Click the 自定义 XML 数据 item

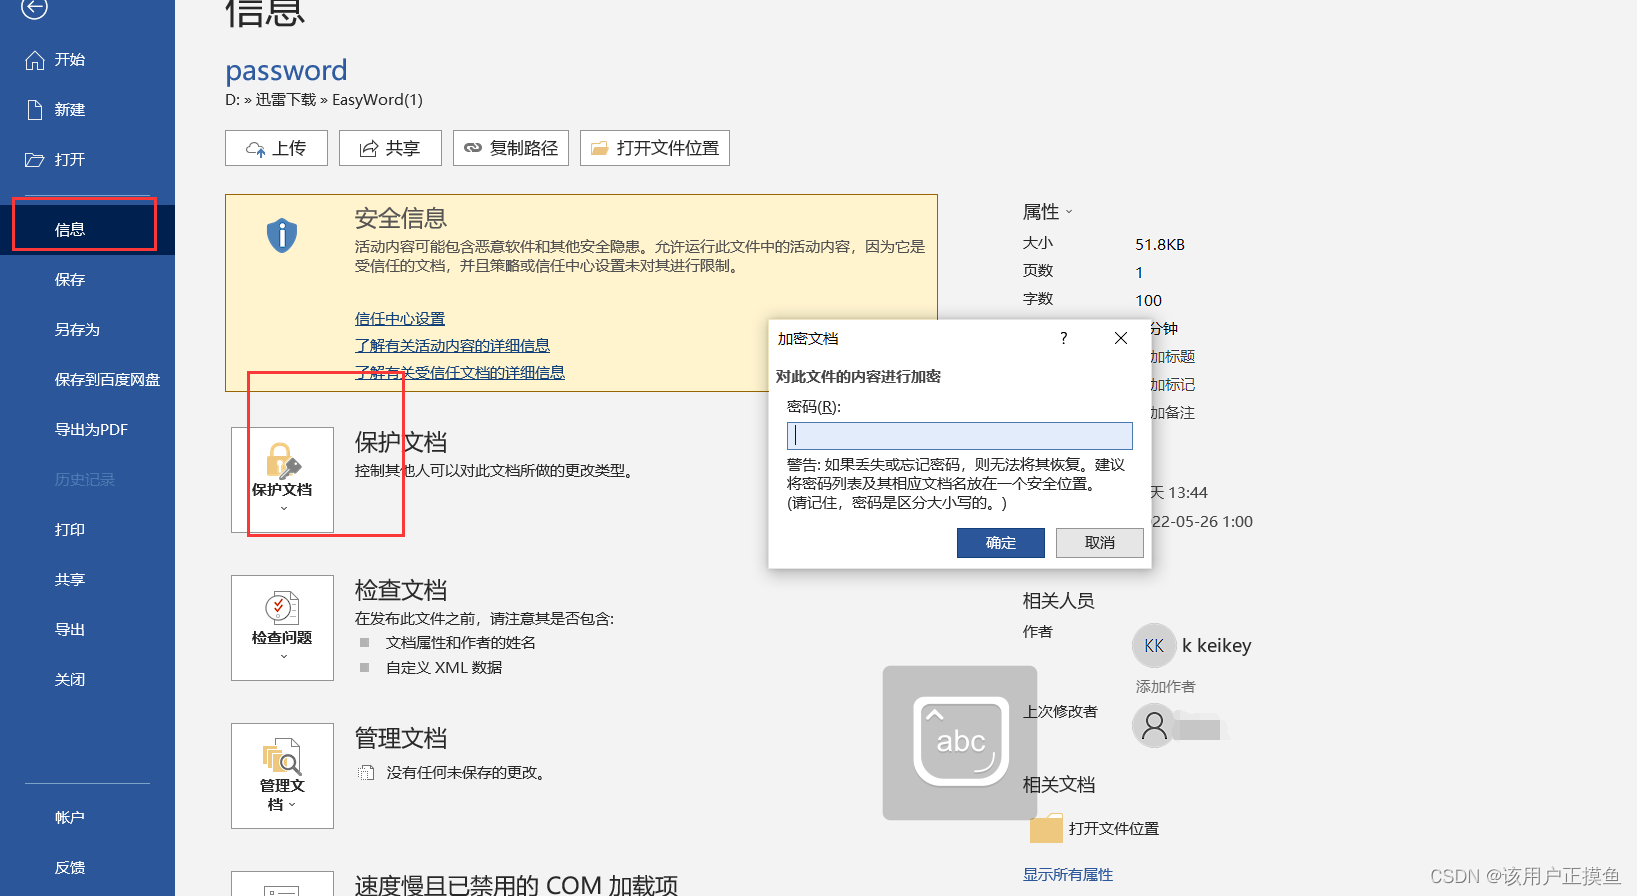point(444,668)
